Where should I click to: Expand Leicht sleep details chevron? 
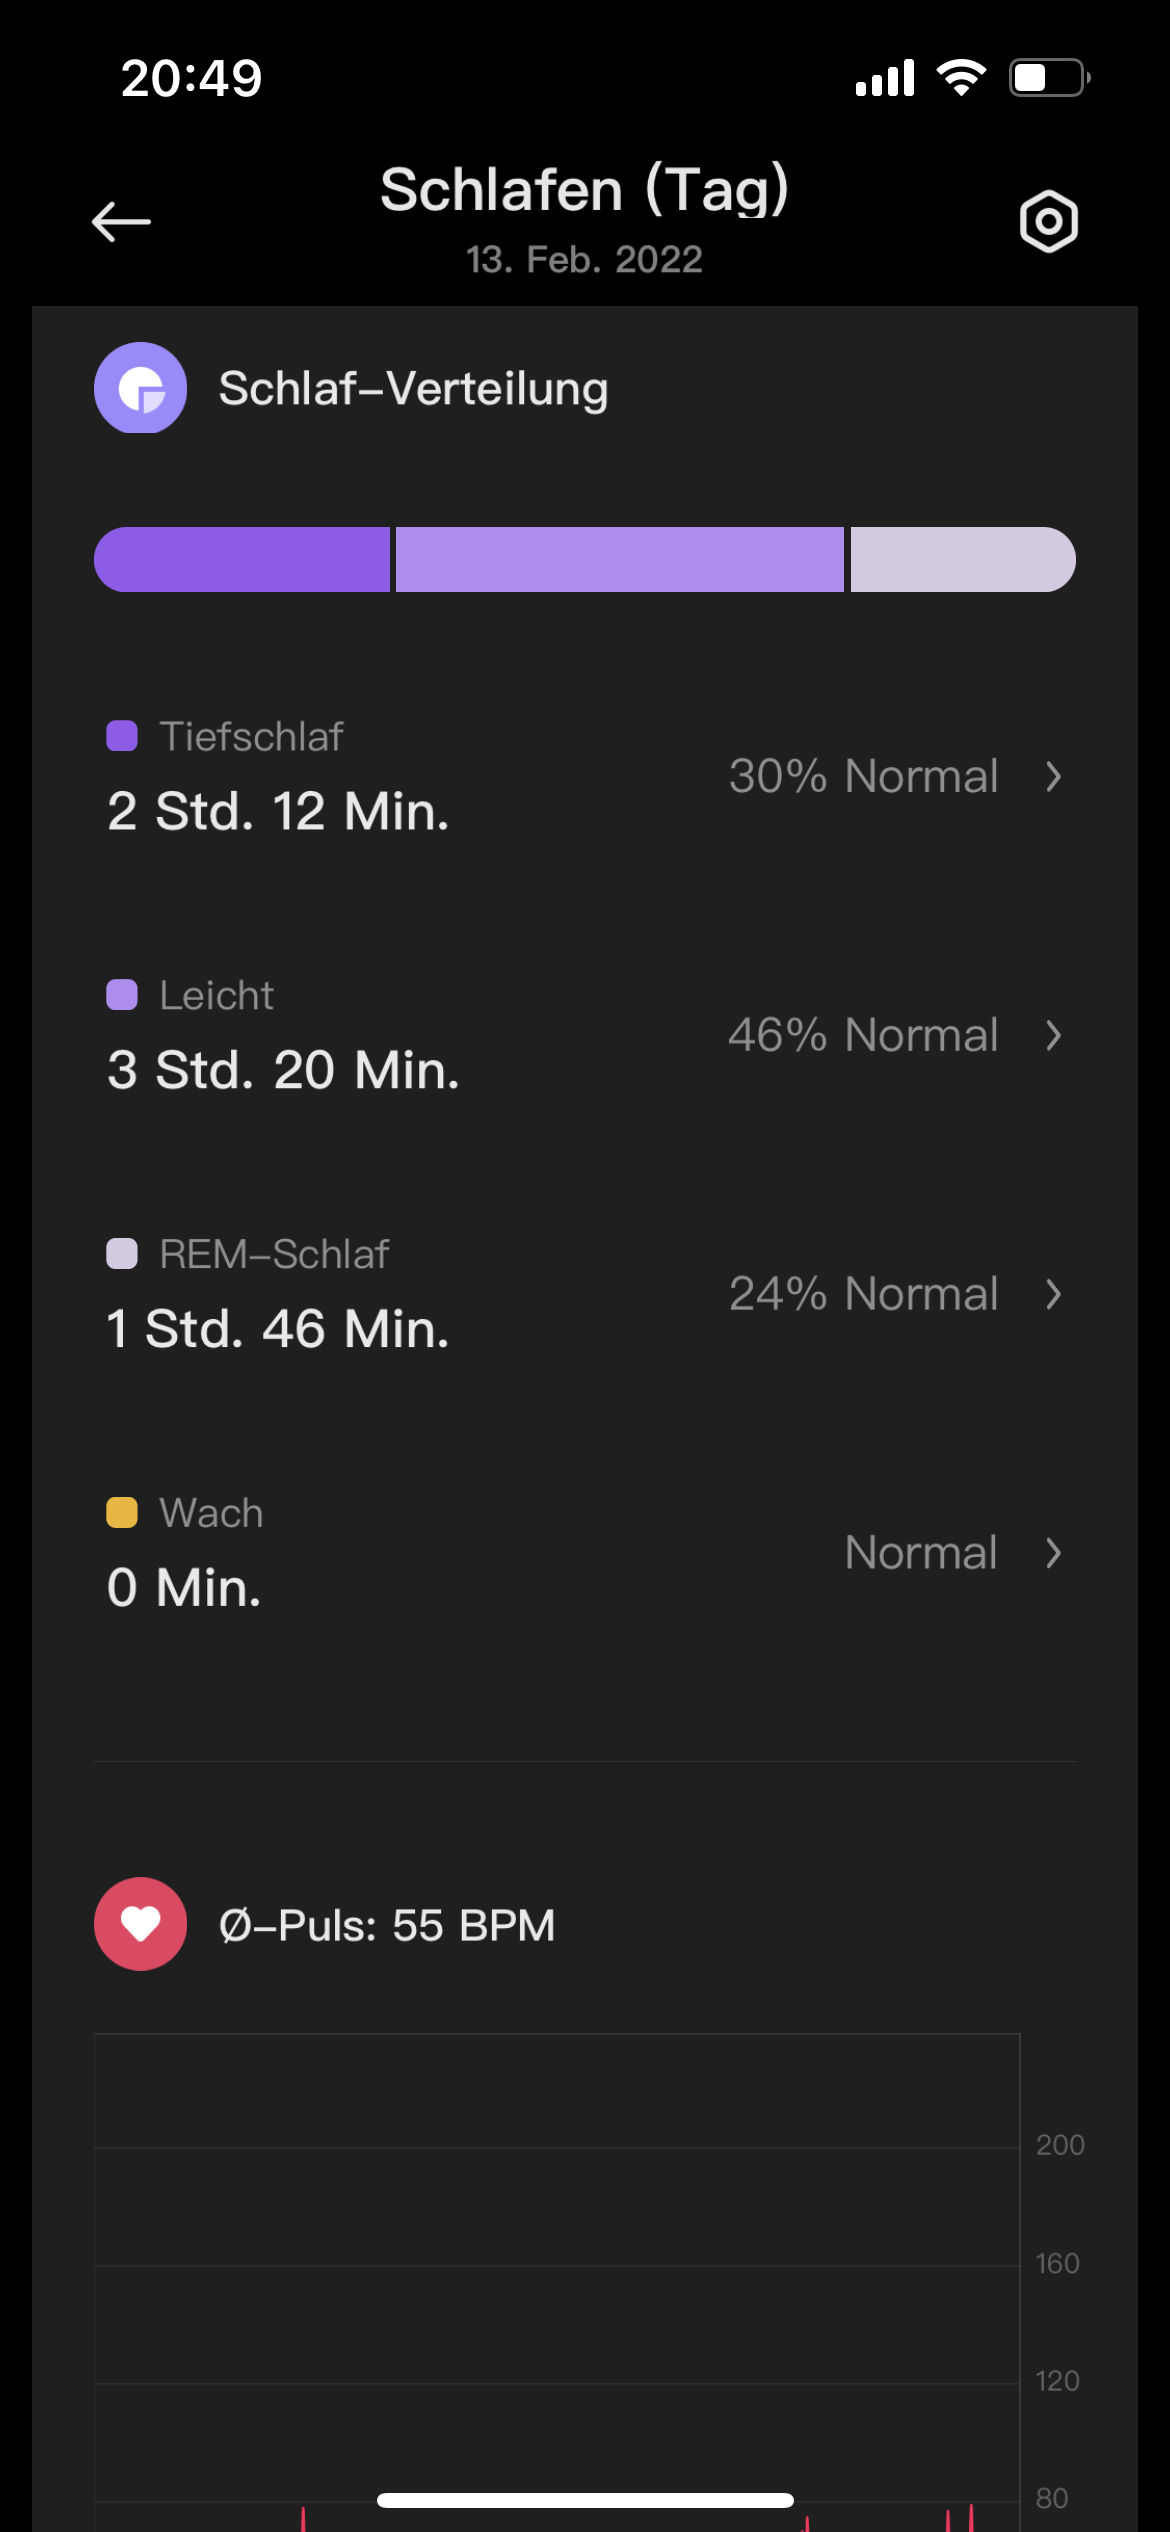tap(1053, 1035)
